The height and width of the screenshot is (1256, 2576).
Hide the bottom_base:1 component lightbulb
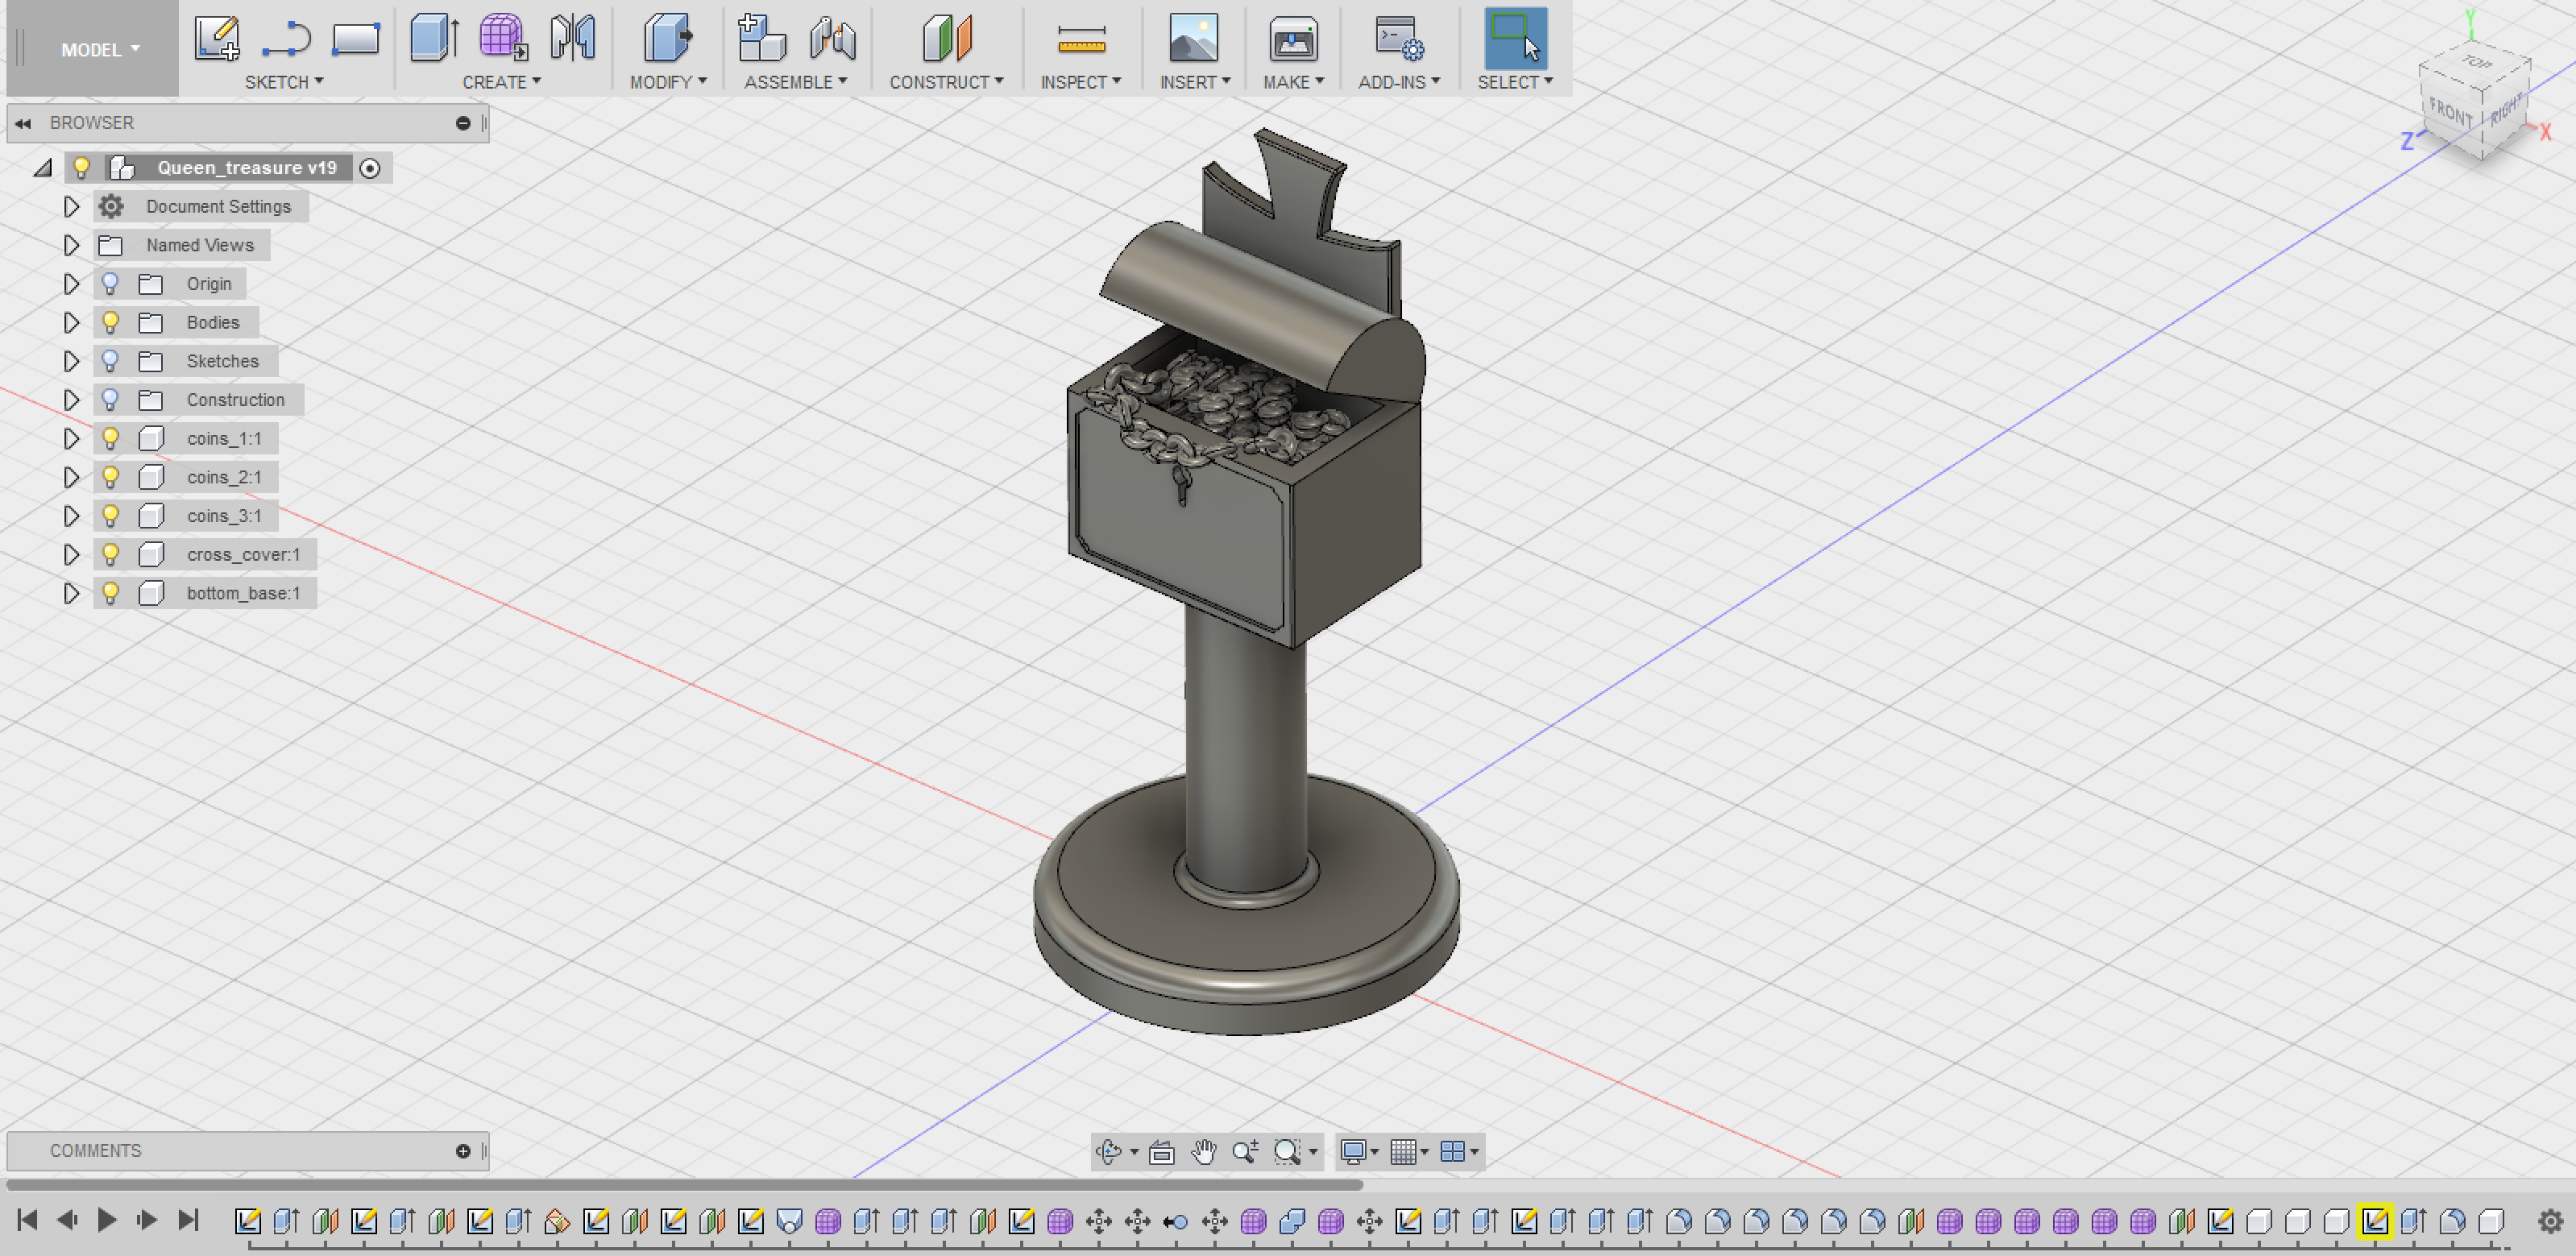coord(111,593)
